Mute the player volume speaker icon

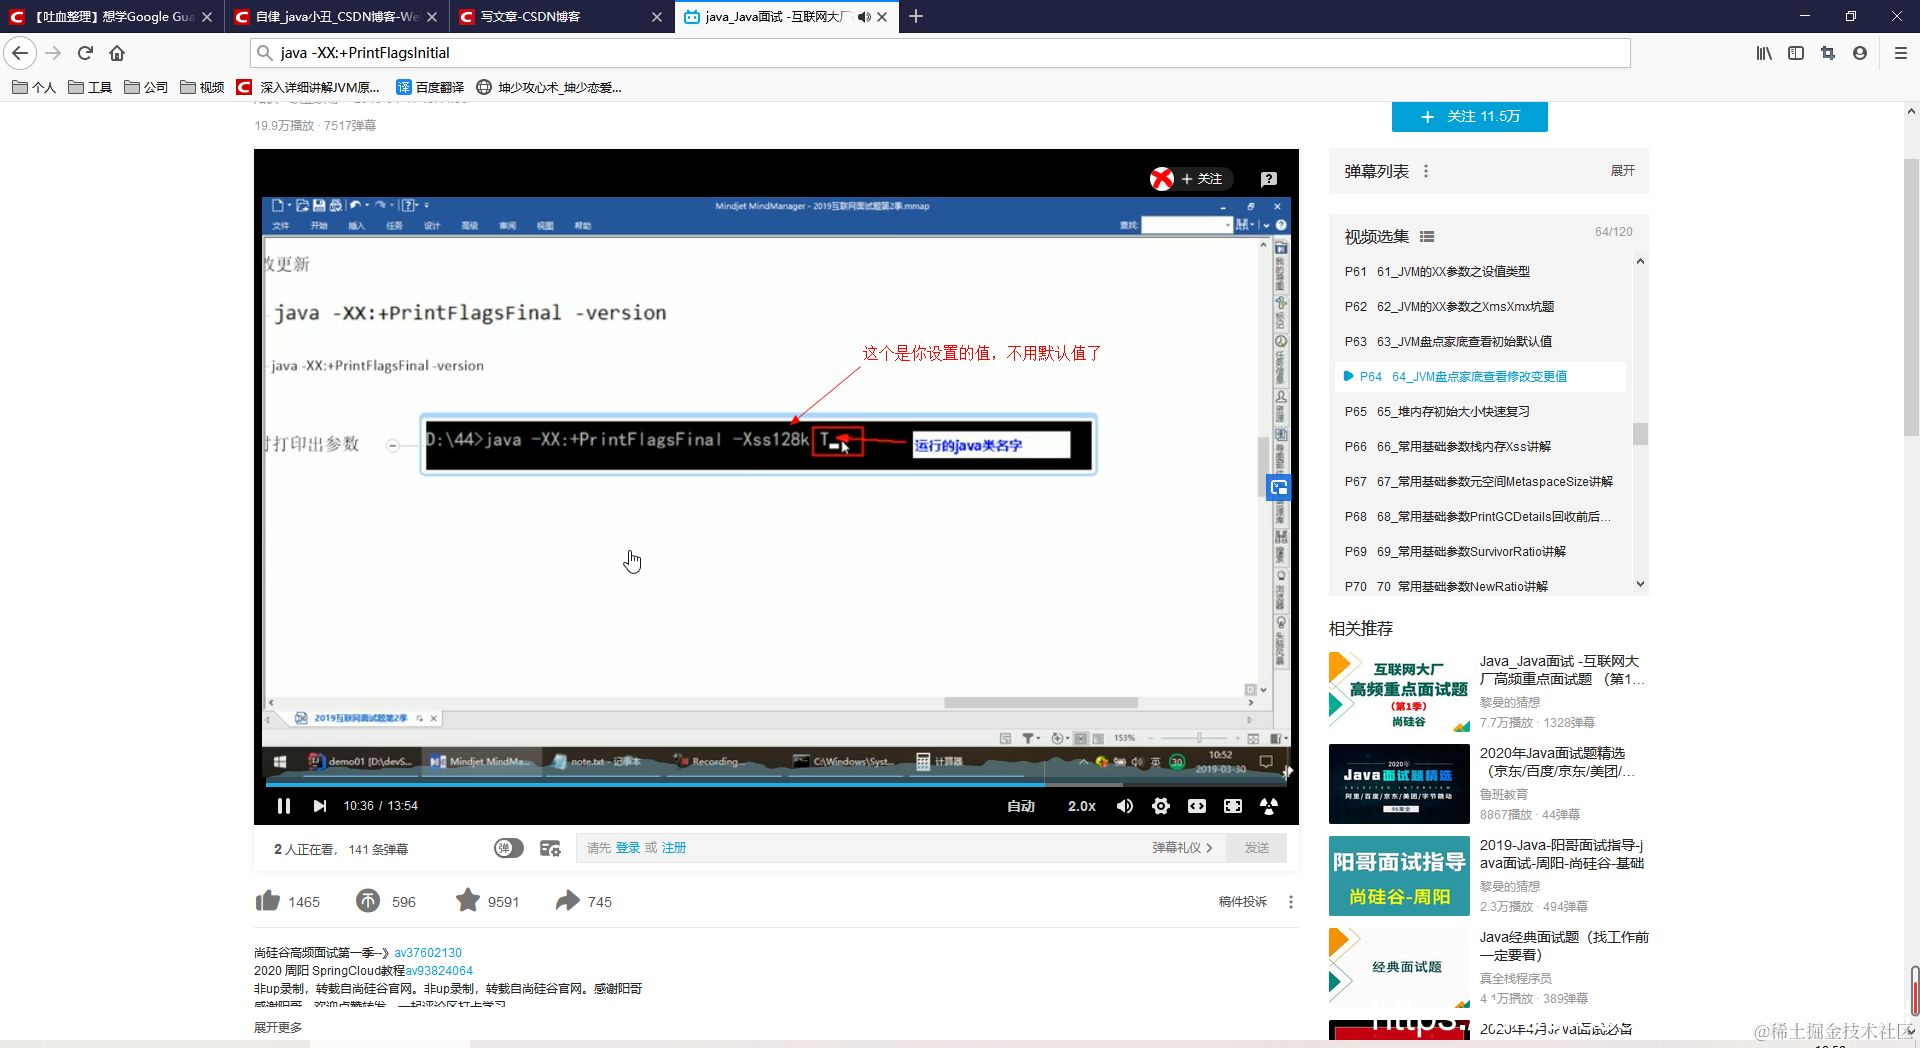1125,806
